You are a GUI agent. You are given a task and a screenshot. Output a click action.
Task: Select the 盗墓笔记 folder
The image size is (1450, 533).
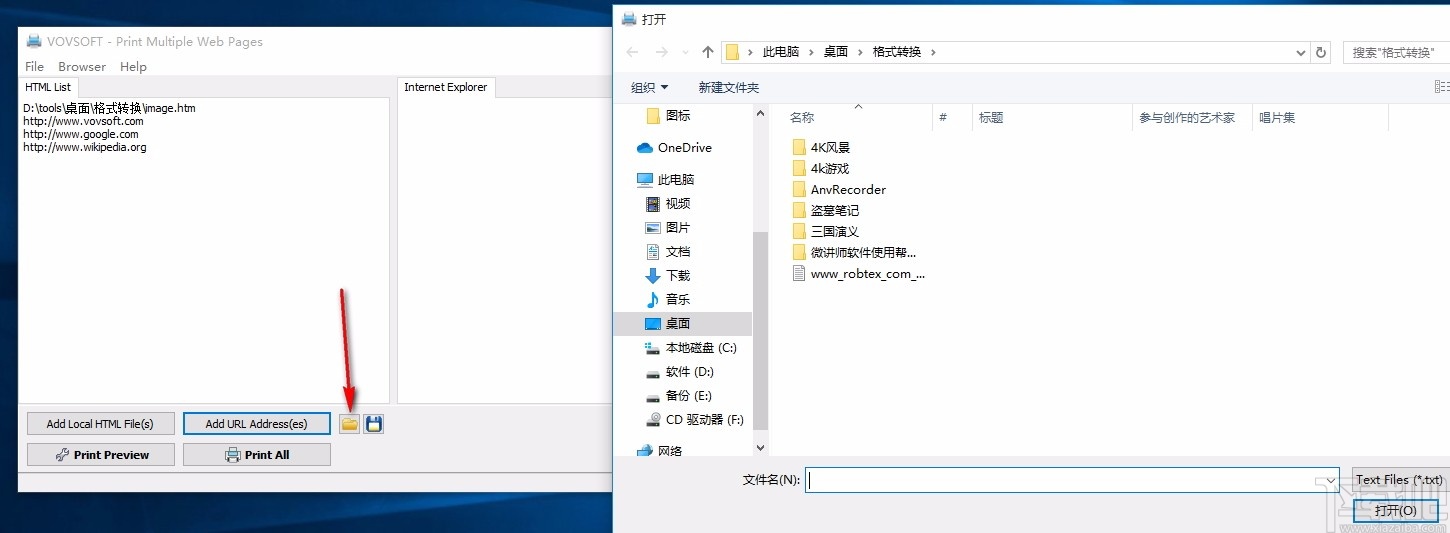[x=825, y=210]
